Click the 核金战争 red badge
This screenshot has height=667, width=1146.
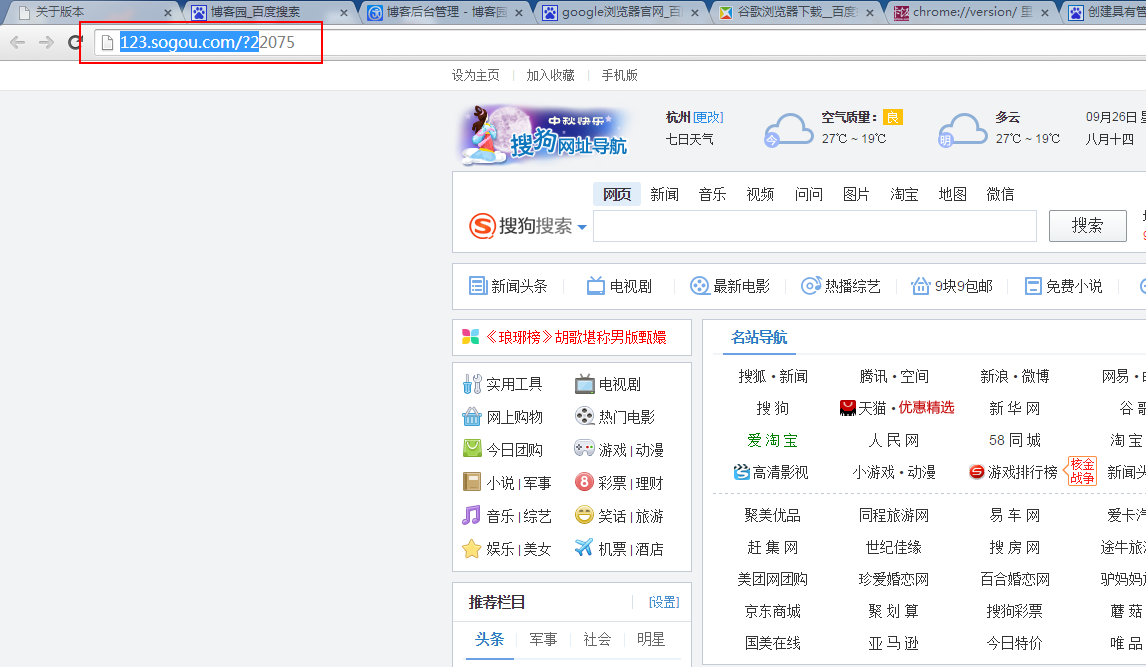pyautogui.click(x=1082, y=471)
